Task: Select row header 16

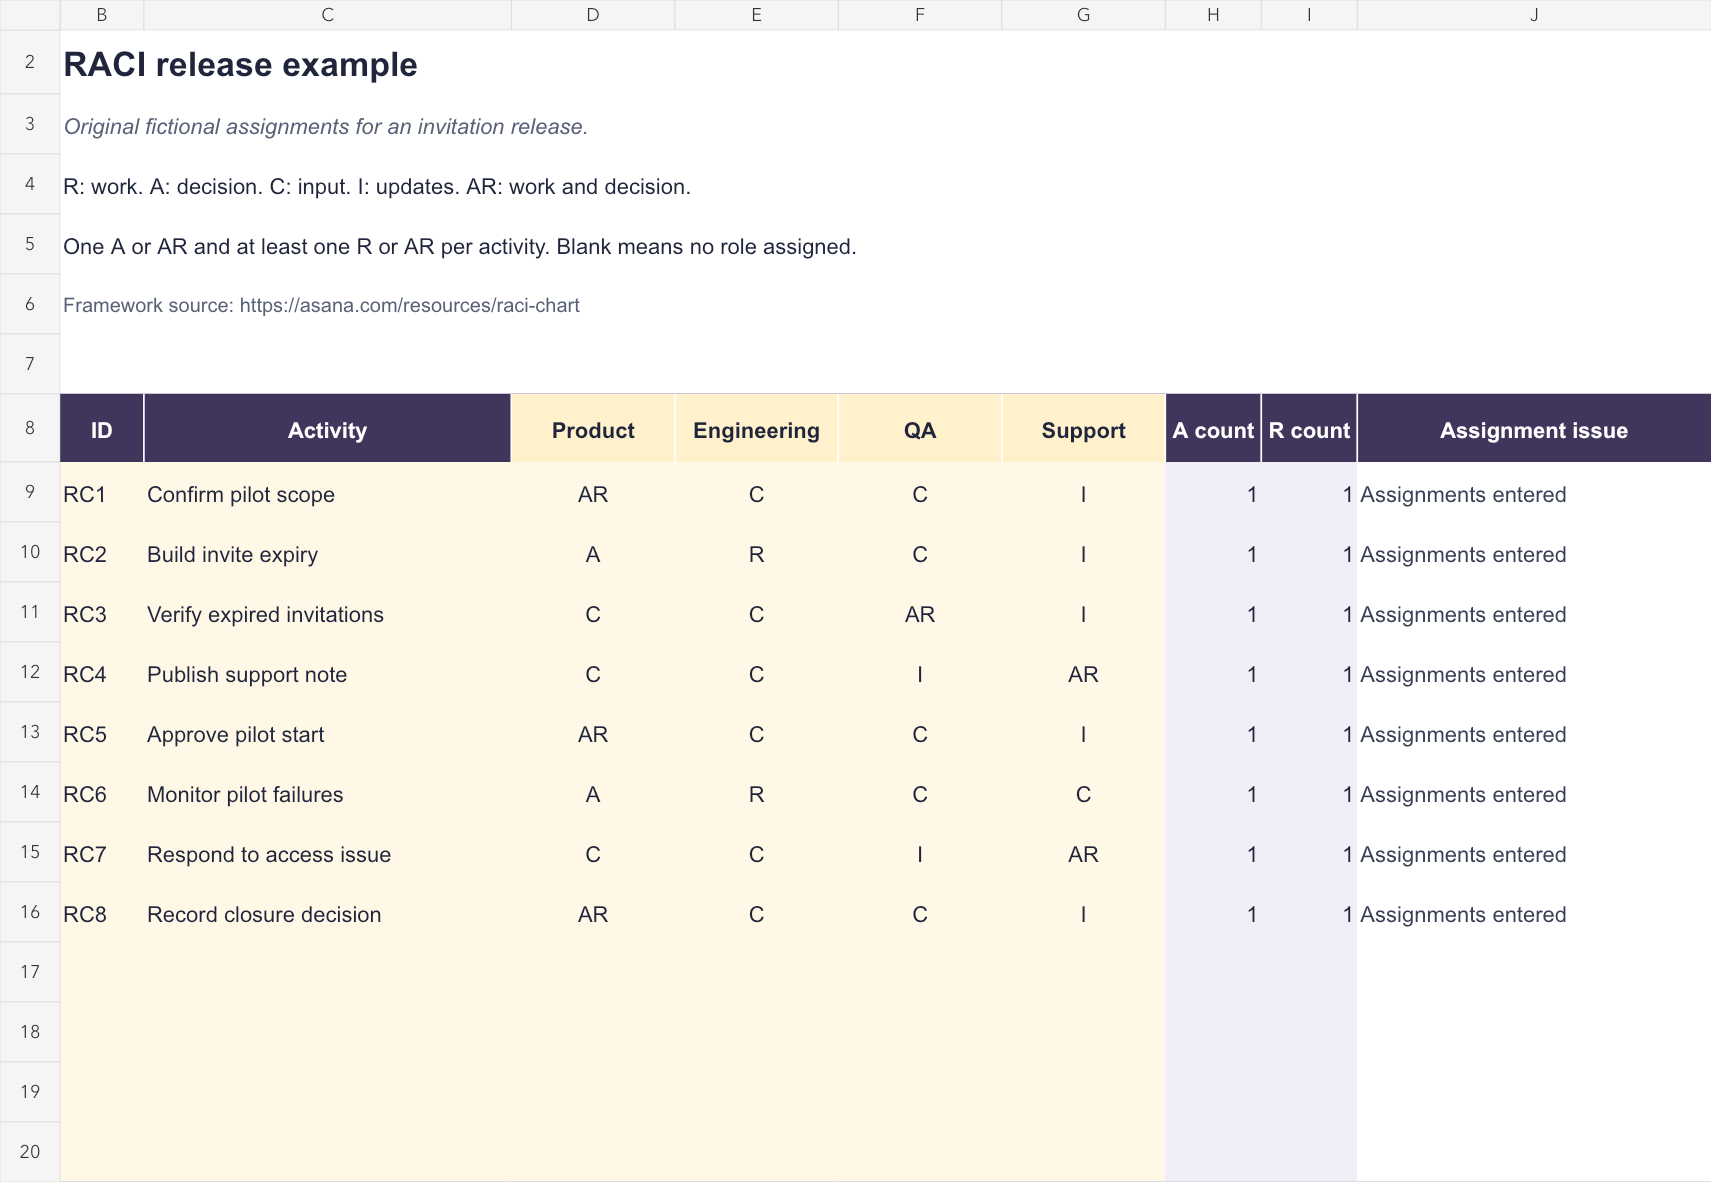Action: (x=30, y=912)
